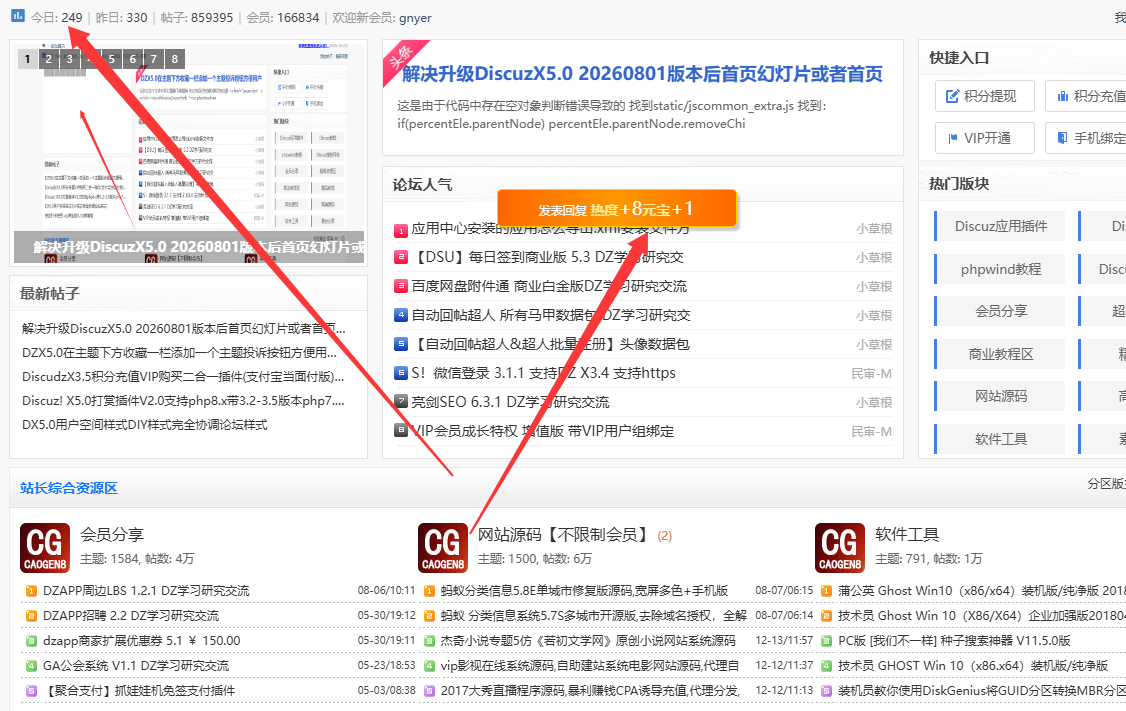Viewport: 1126px width, 711px height.
Task: Click rank 6 badge beside S! 微信登录
Action: 401,373
